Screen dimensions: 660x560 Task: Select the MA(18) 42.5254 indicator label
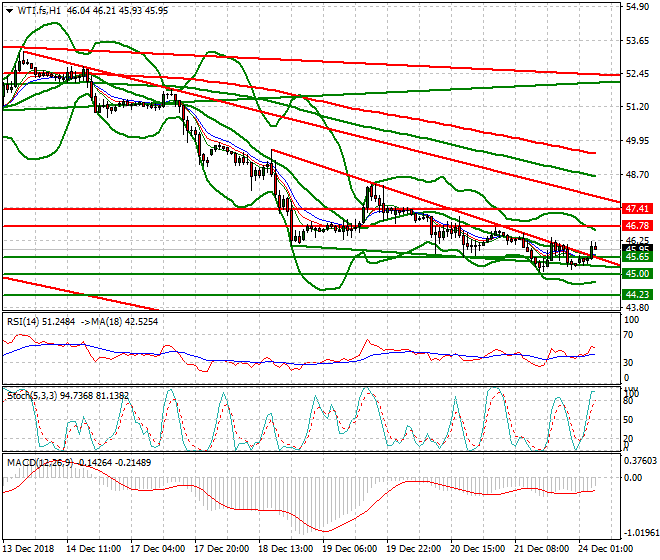coord(125,322)
